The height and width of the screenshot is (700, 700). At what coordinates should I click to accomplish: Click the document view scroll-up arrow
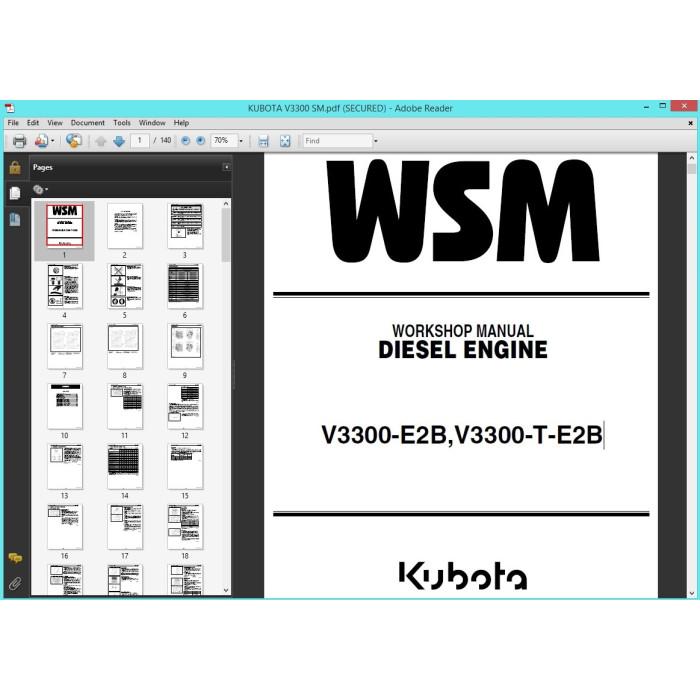(x=692, y=158)
